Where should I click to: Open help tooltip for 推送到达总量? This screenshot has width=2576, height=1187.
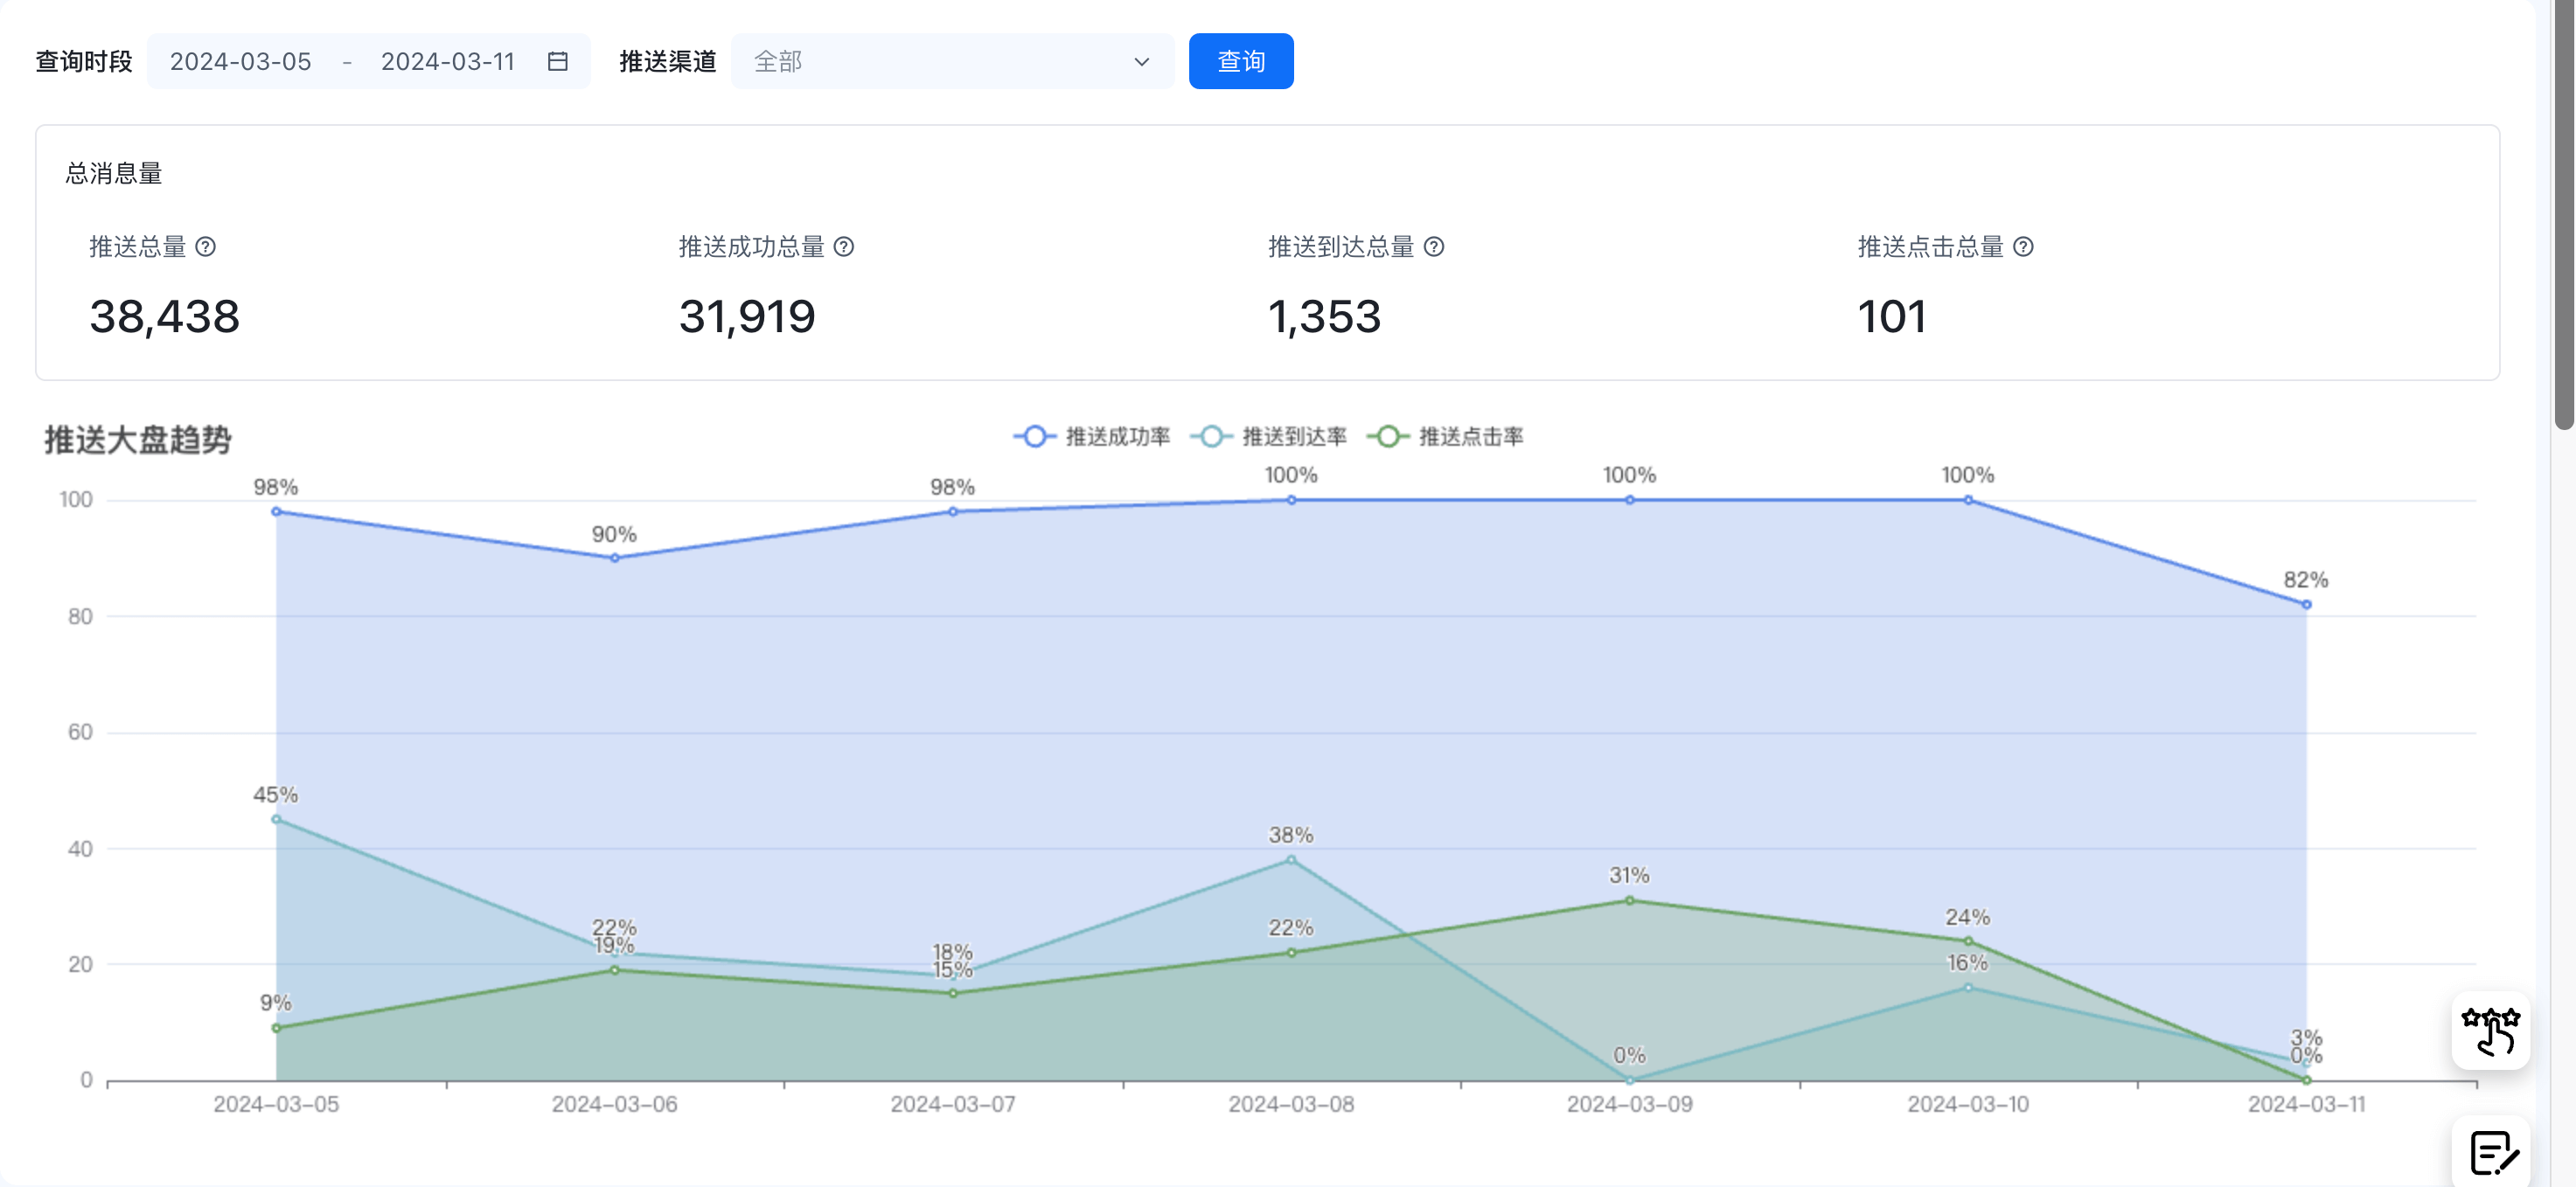click(x=1434, y=247)
